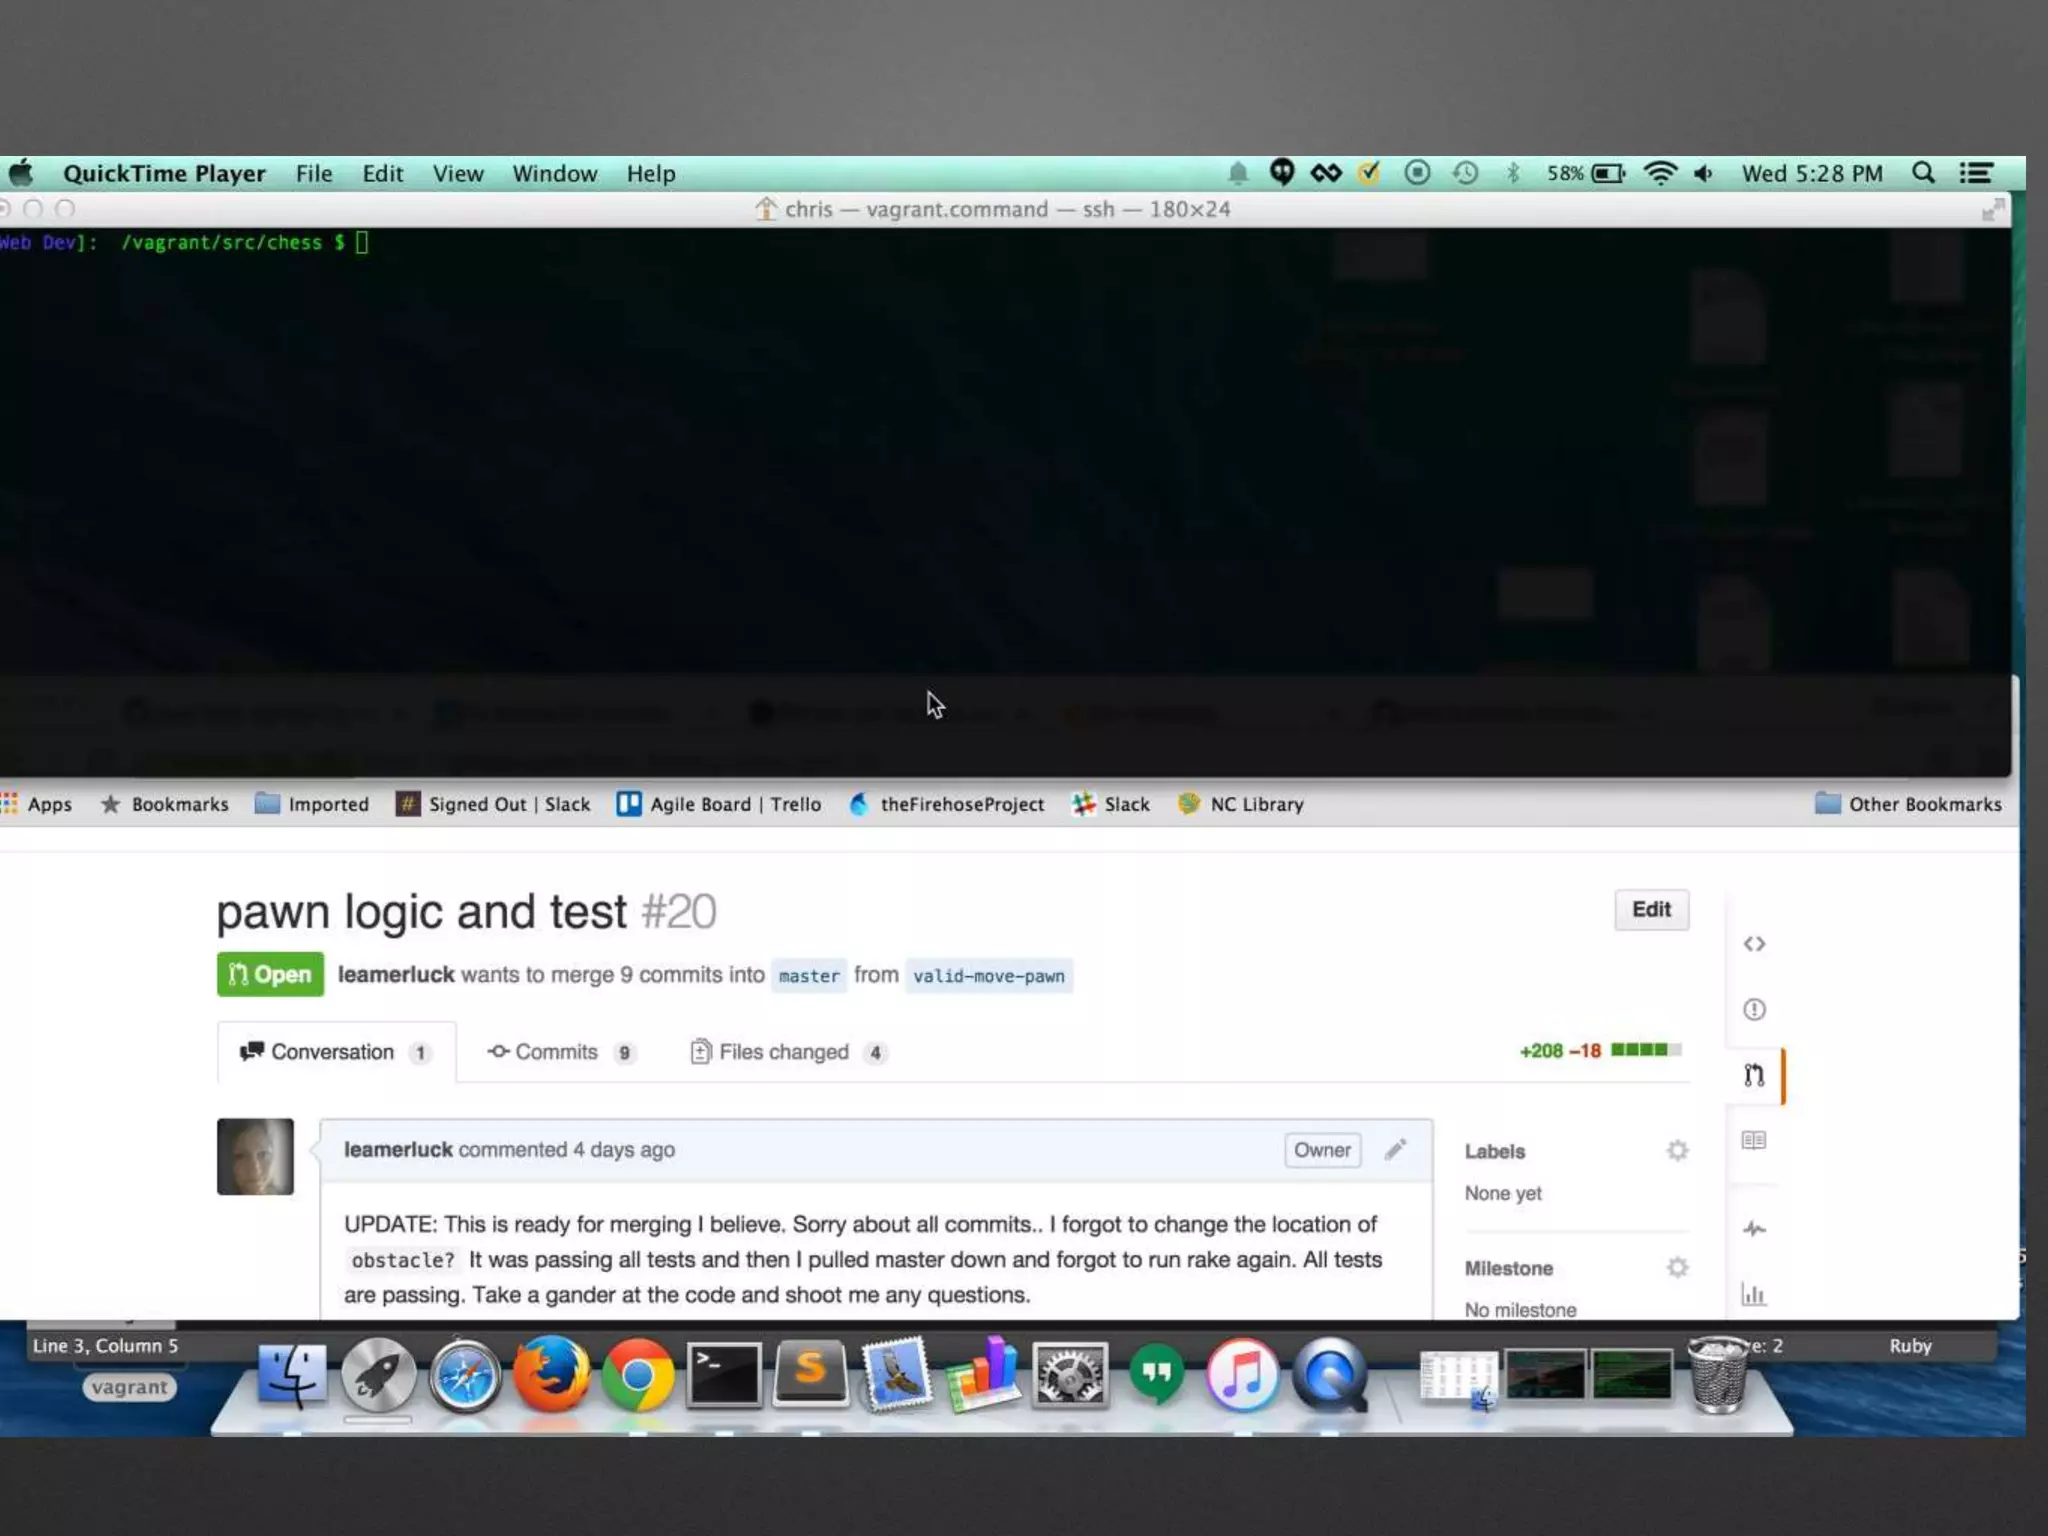Screen dimensions: 2048x1536
Task: Open the Labels gear settings
Action: pyautogui.click(x=1677, y=1151)
